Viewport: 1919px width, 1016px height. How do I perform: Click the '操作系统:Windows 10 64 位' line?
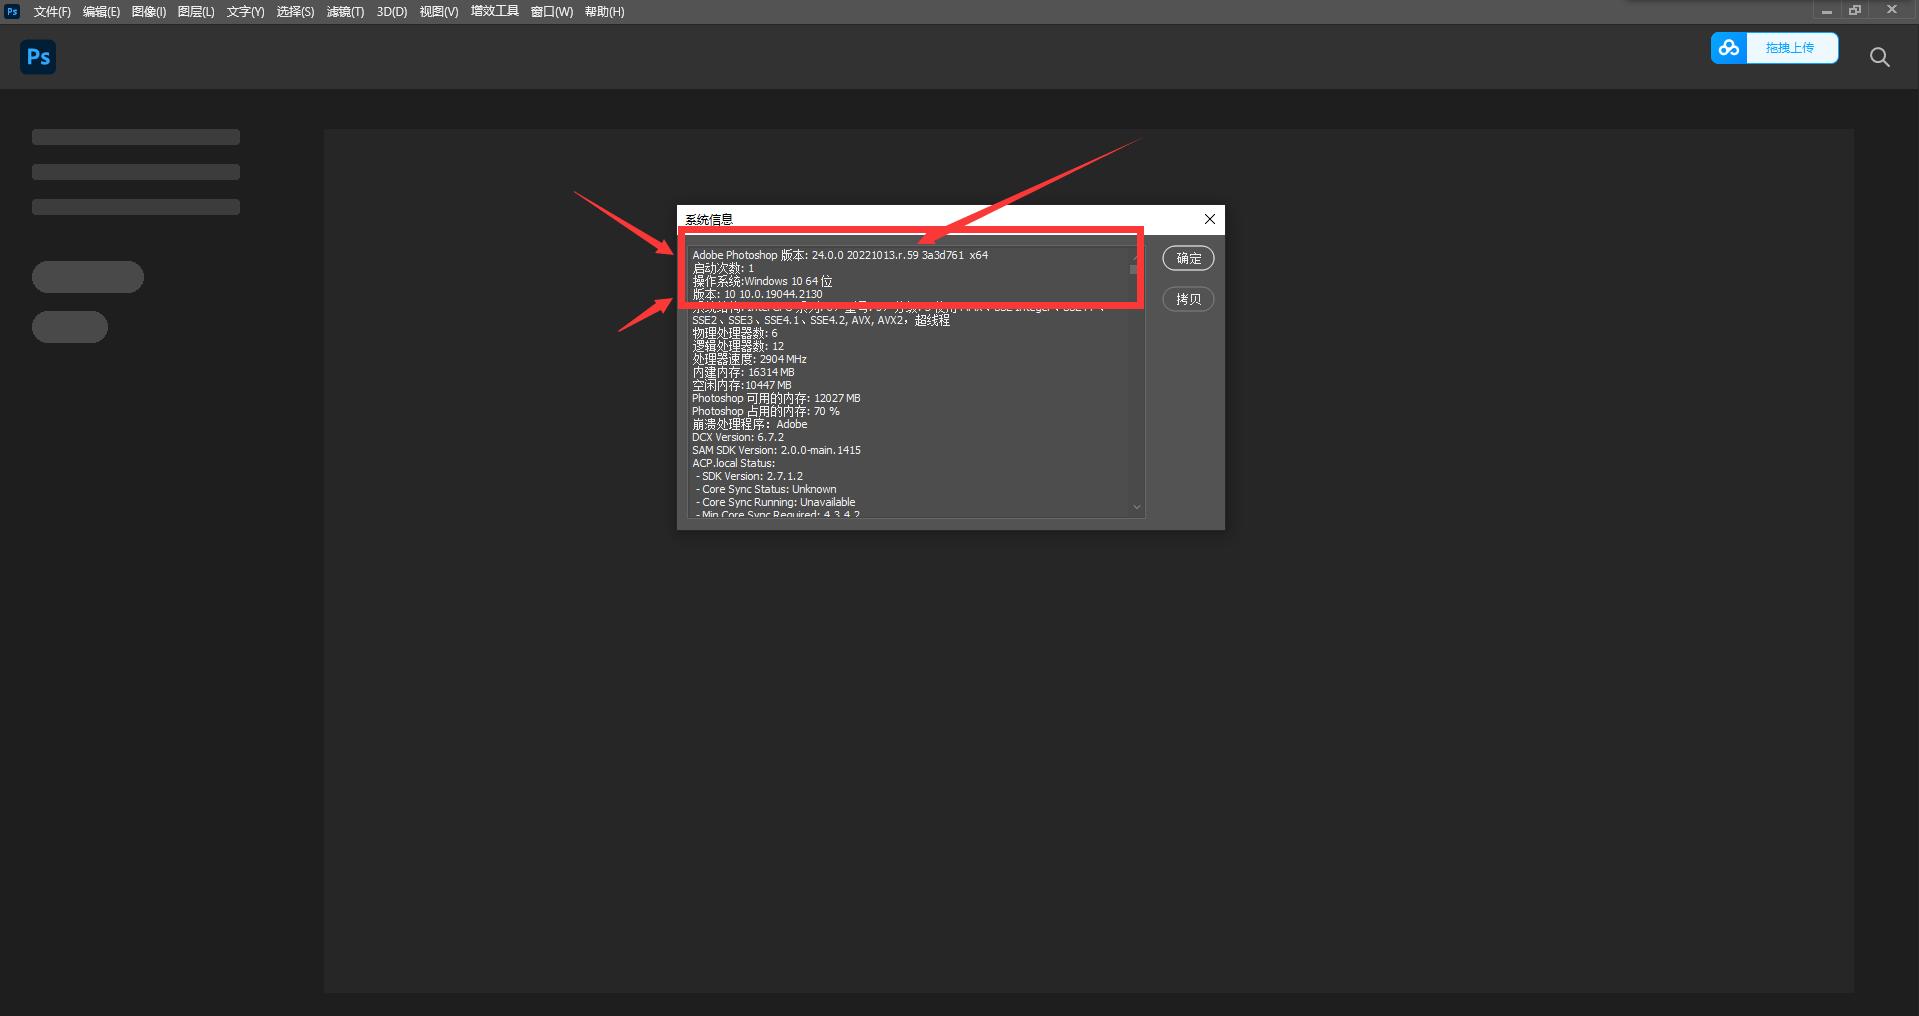(762, 281)
